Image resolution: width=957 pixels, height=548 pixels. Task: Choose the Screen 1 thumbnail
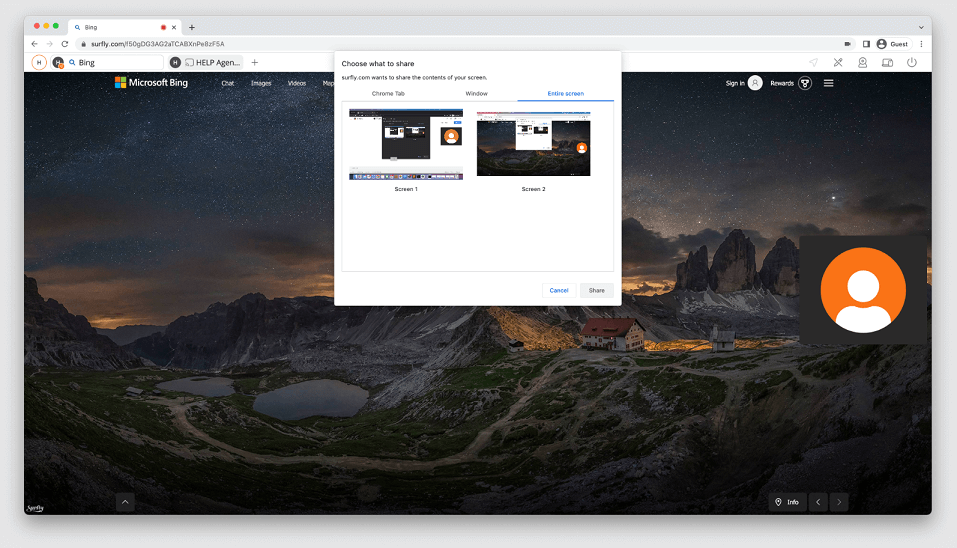pyautogui.click(x=406, y=145)
